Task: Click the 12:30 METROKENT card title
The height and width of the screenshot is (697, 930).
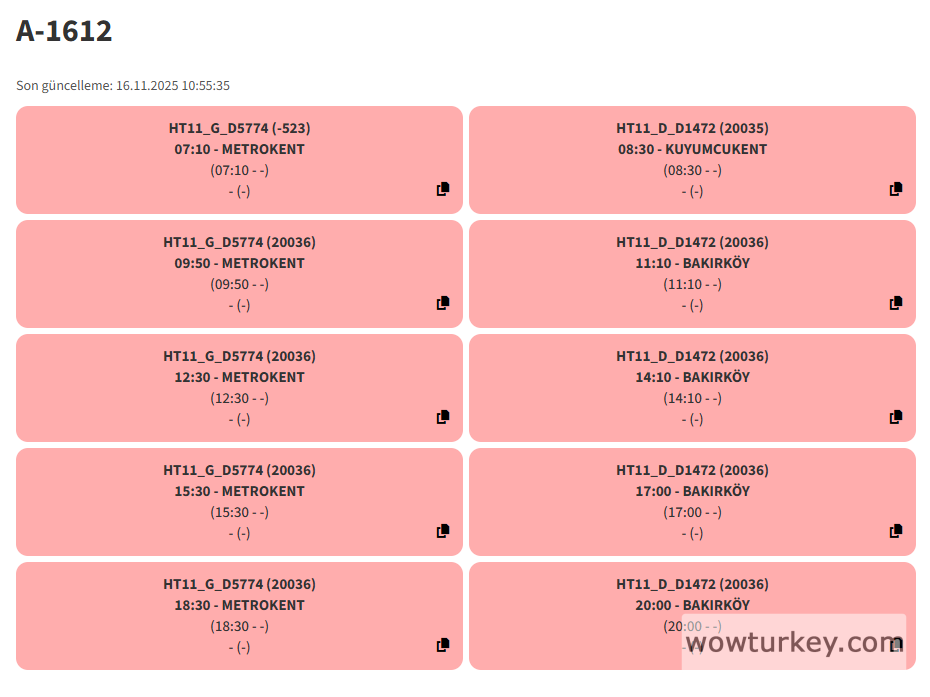Action: [x=239, y=356]
